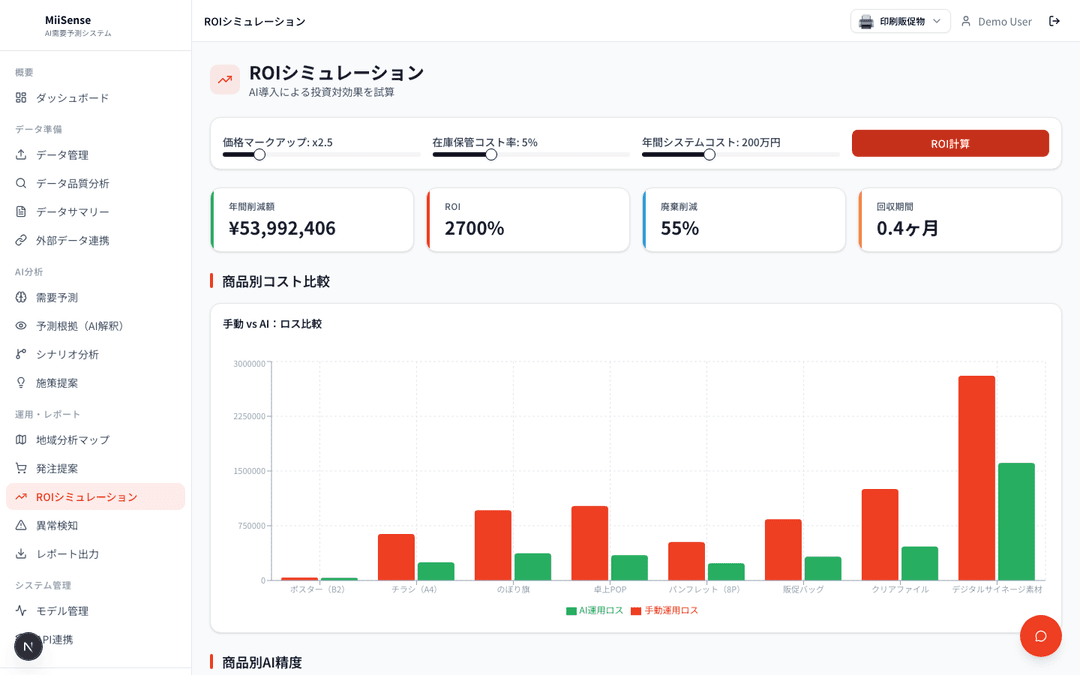Toggle 手動運用ロス legend entry
Viewport: 1080px width, 675px height.
(665, 610)
